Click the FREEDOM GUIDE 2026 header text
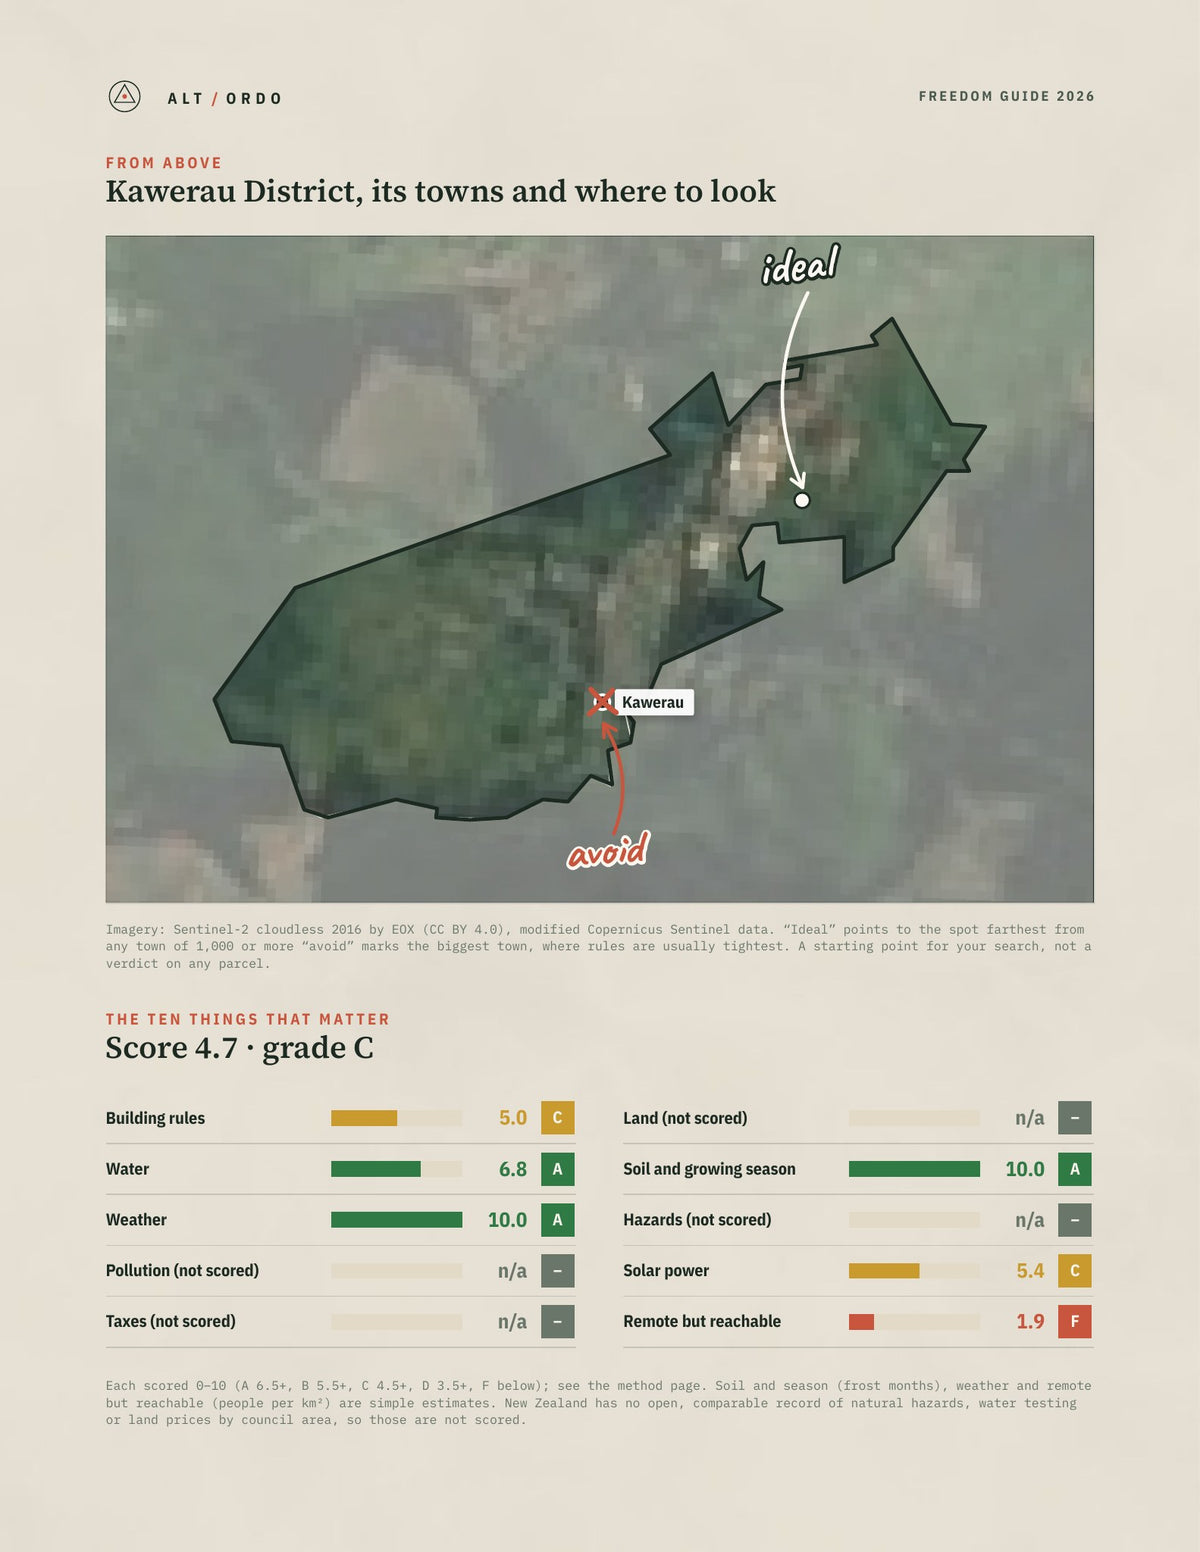 pyautogui.click(x=1006, y=96)
